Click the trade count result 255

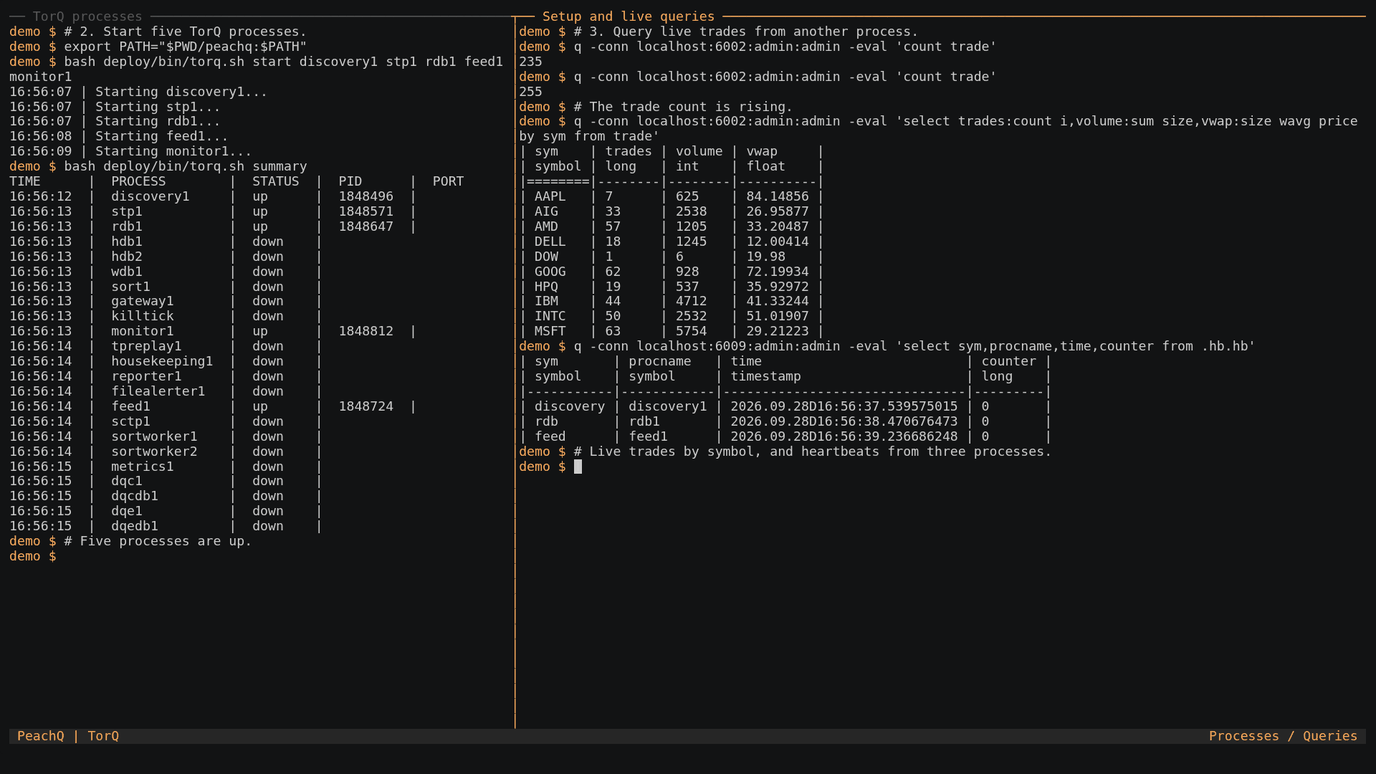pos(531,91)
